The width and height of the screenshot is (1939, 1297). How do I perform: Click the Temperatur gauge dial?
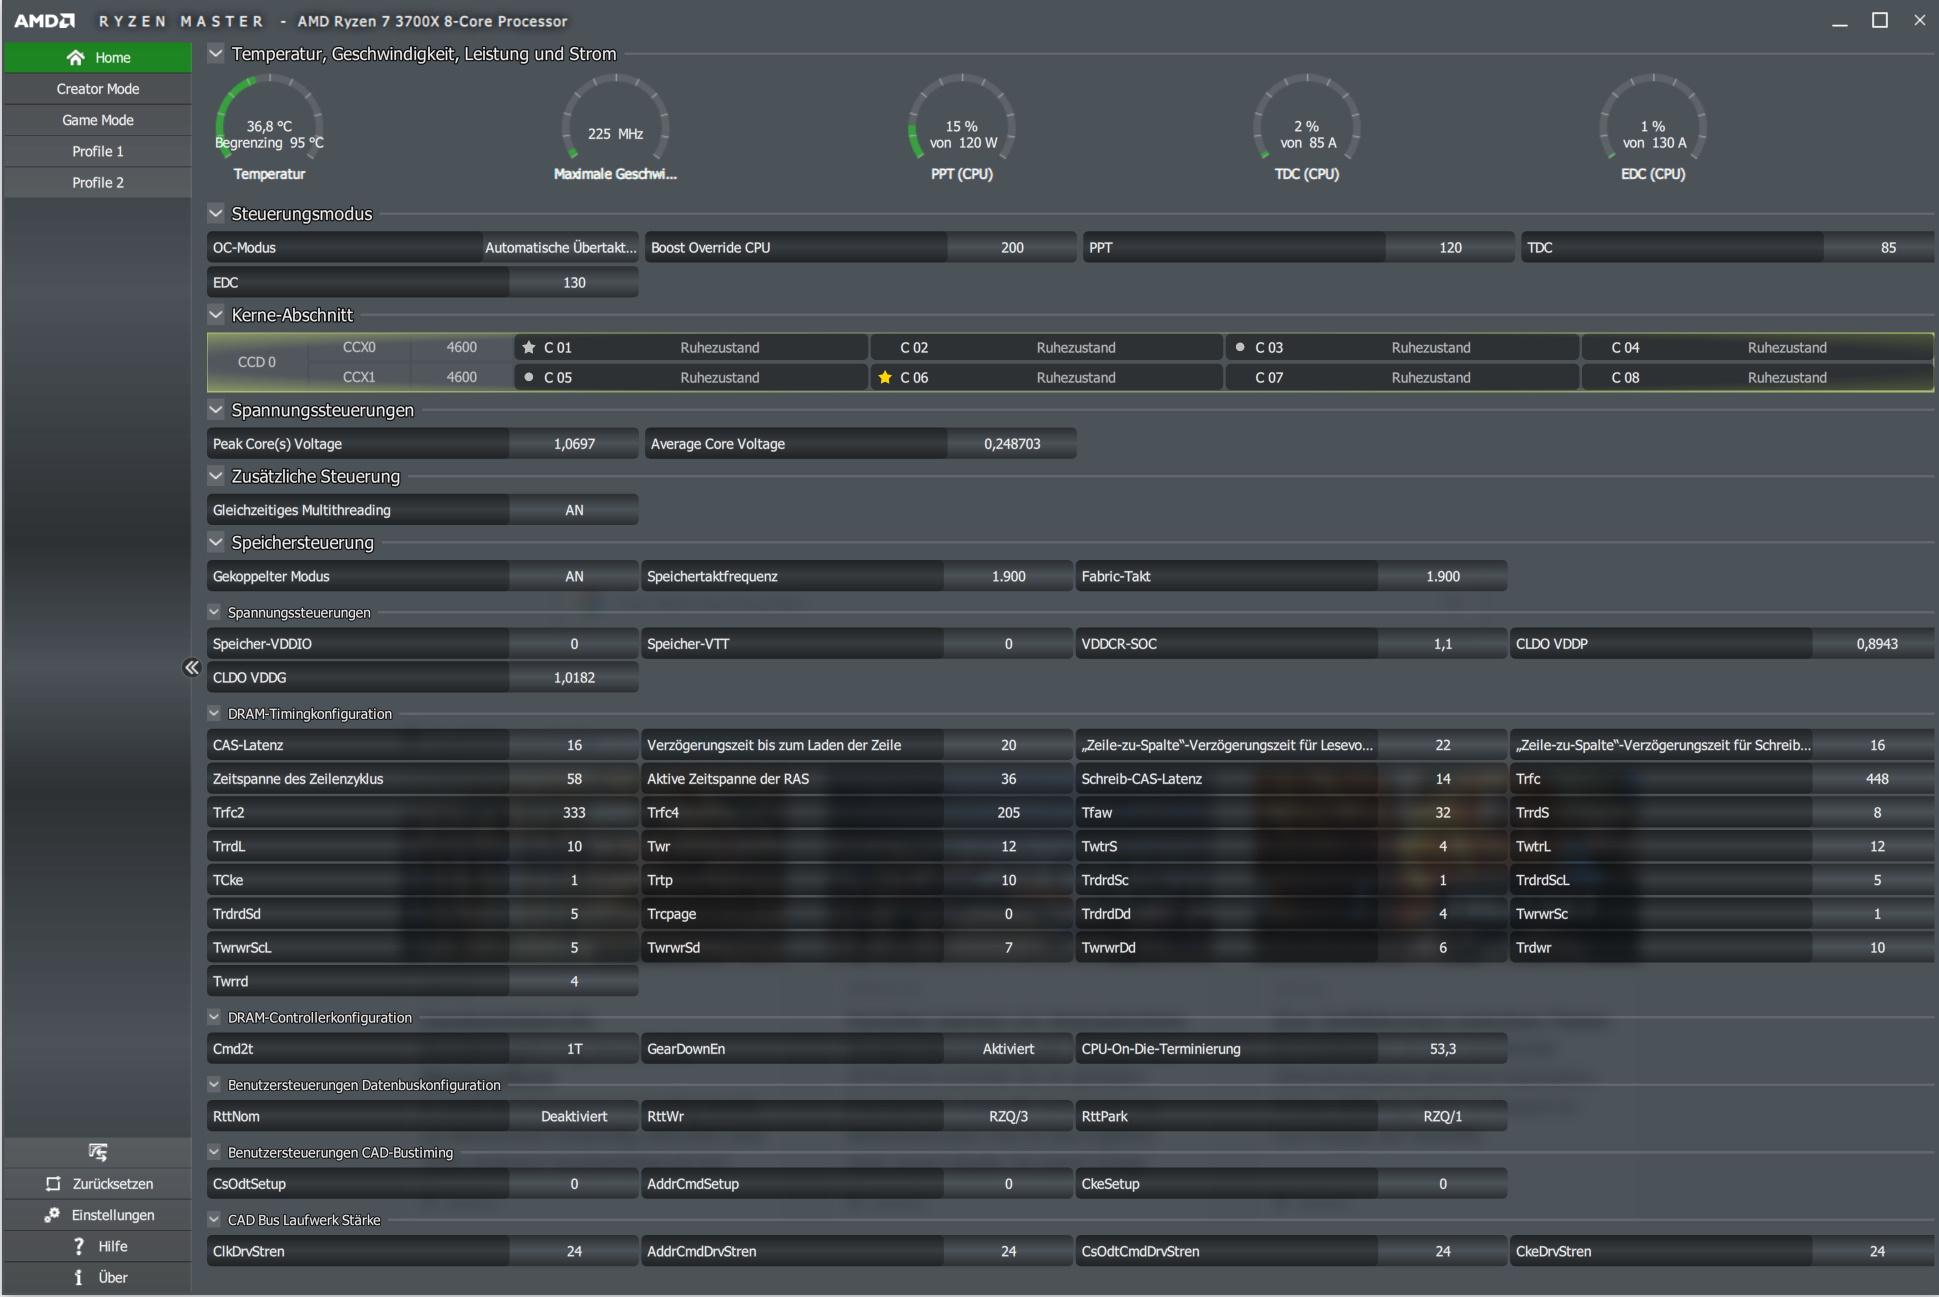click(x=269, y=126)
